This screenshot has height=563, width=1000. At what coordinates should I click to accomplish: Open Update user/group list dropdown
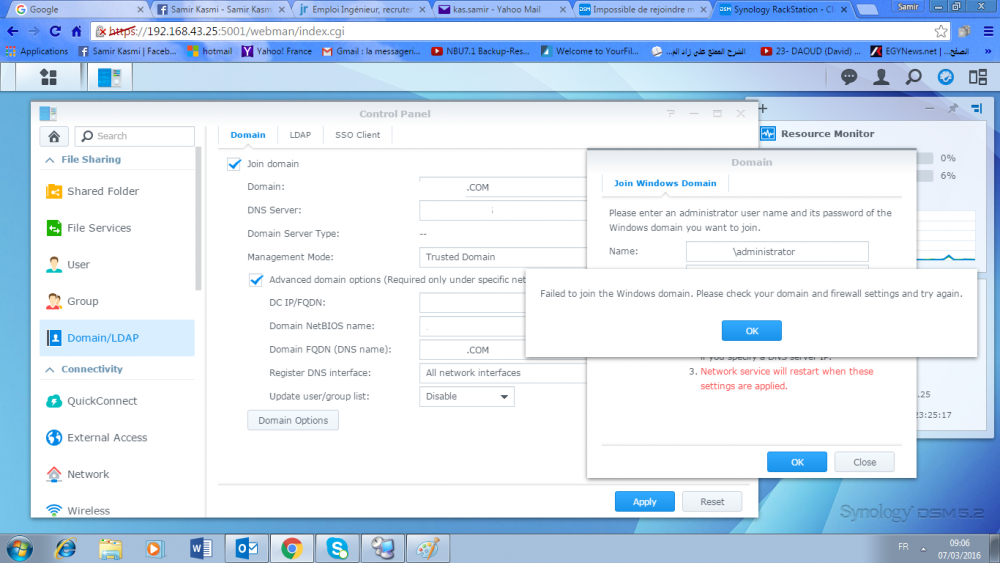[467, 397]
